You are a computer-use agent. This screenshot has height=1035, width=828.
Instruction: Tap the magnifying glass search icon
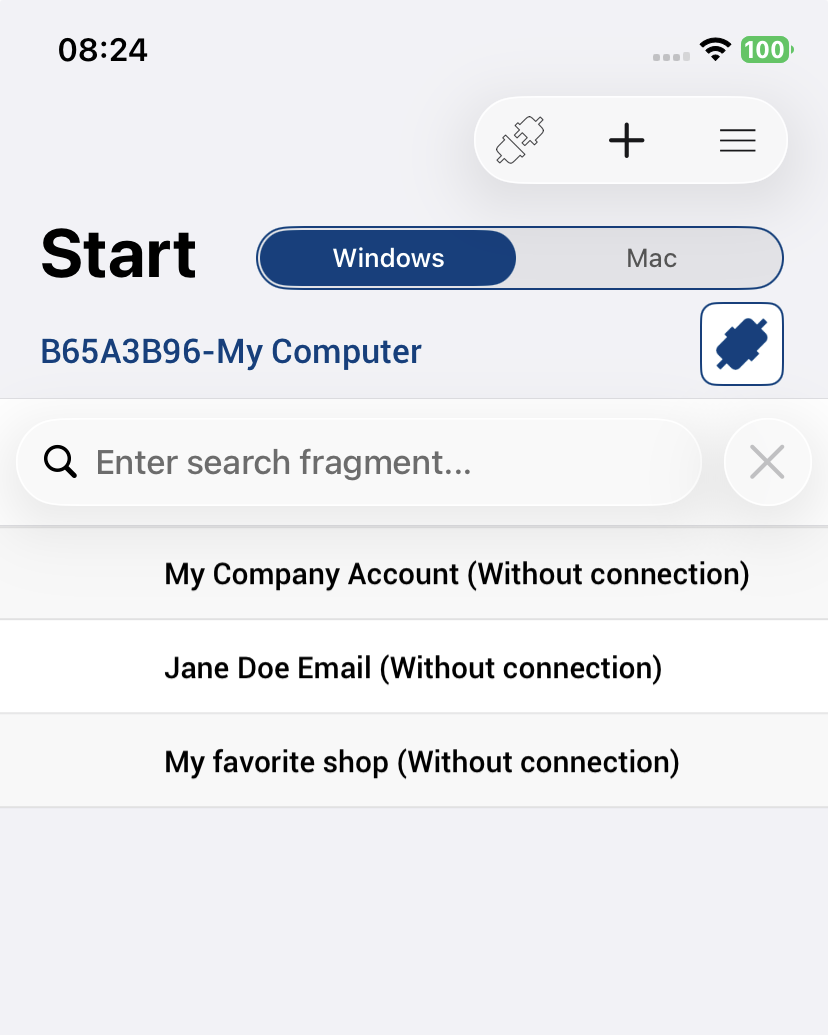(61, 462)
